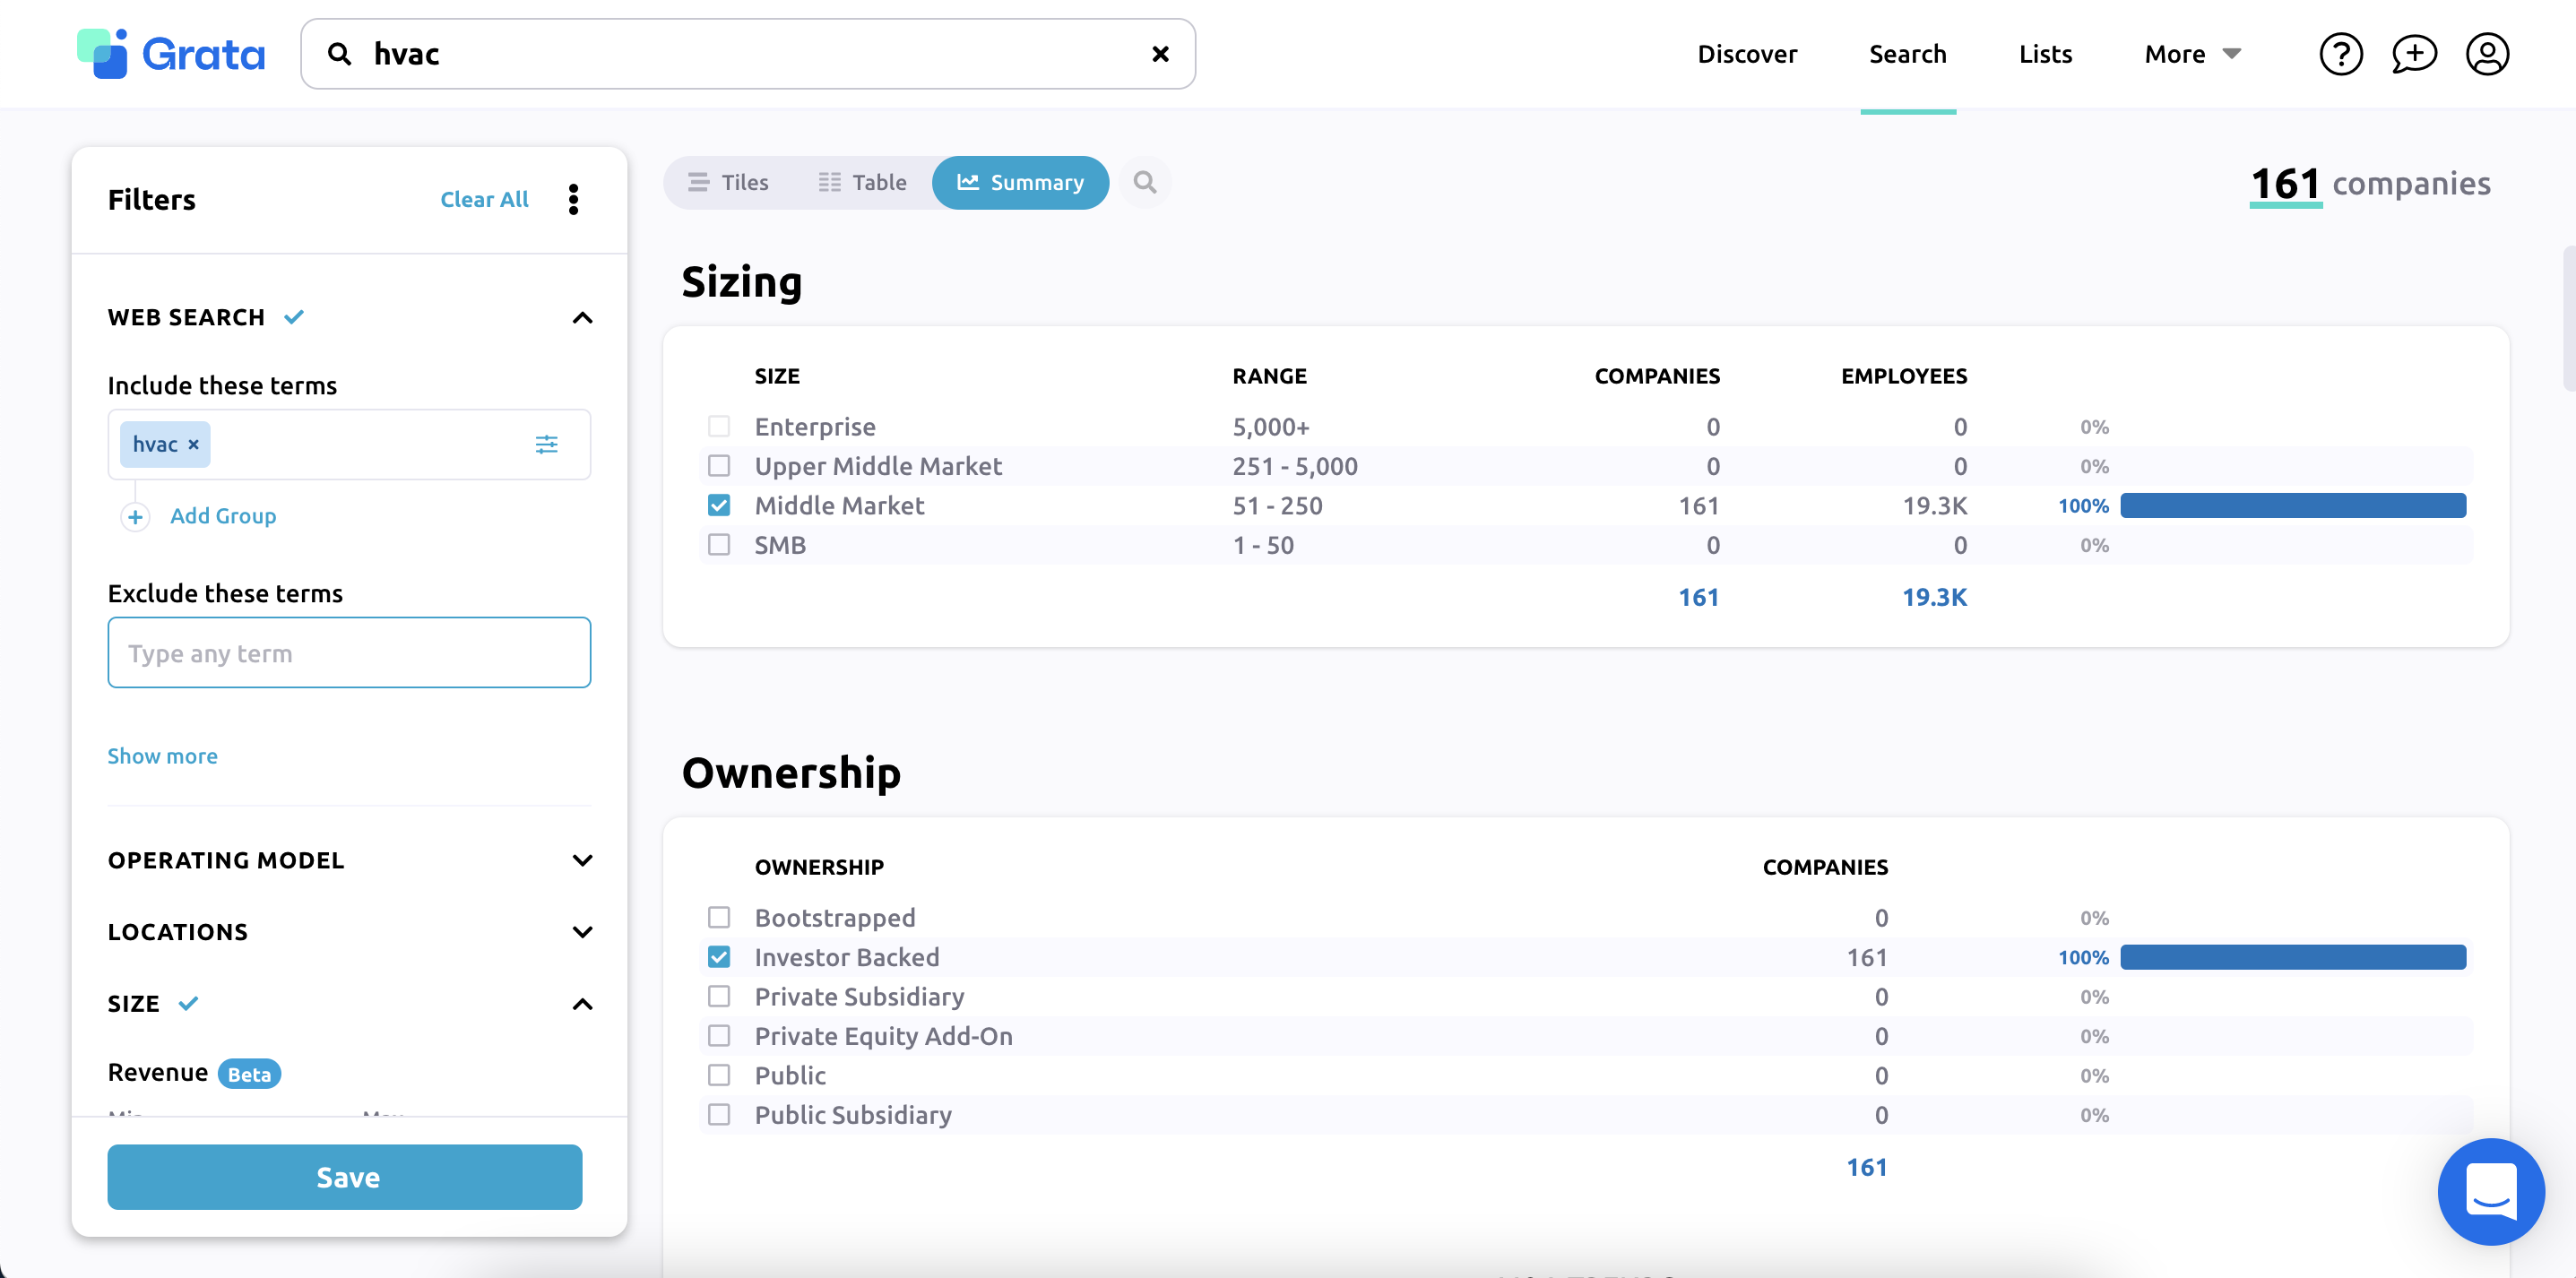Open the Intercom chat bubble
This screenshot has height=1278, width=2576.
[x=2490, y=1190]
